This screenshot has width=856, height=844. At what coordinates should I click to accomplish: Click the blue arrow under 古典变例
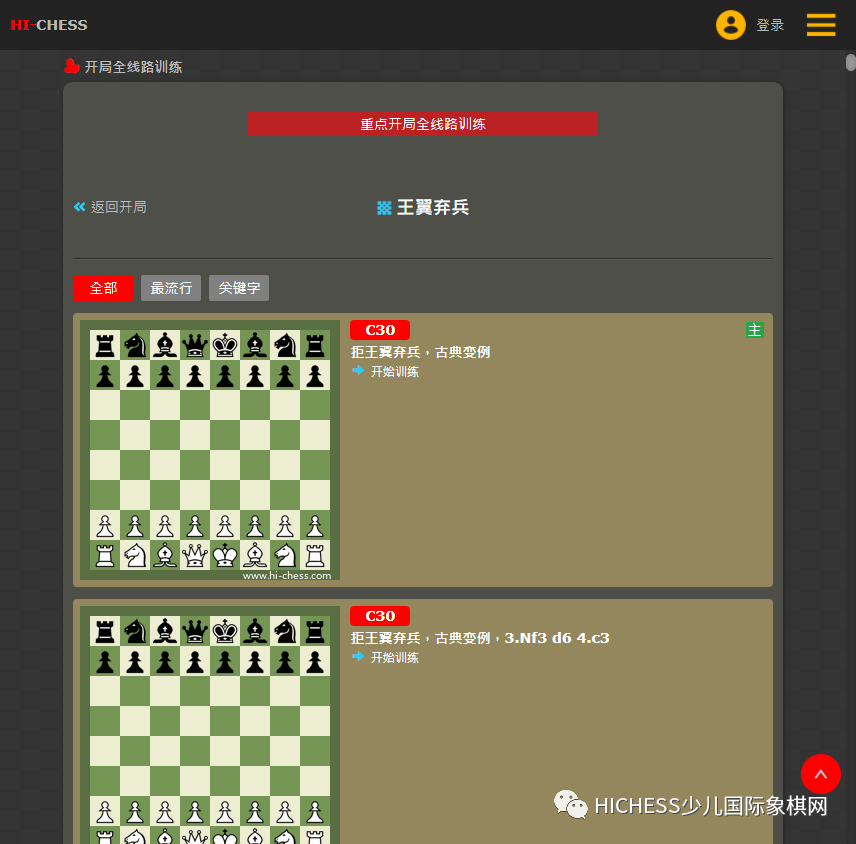[358, 371]
